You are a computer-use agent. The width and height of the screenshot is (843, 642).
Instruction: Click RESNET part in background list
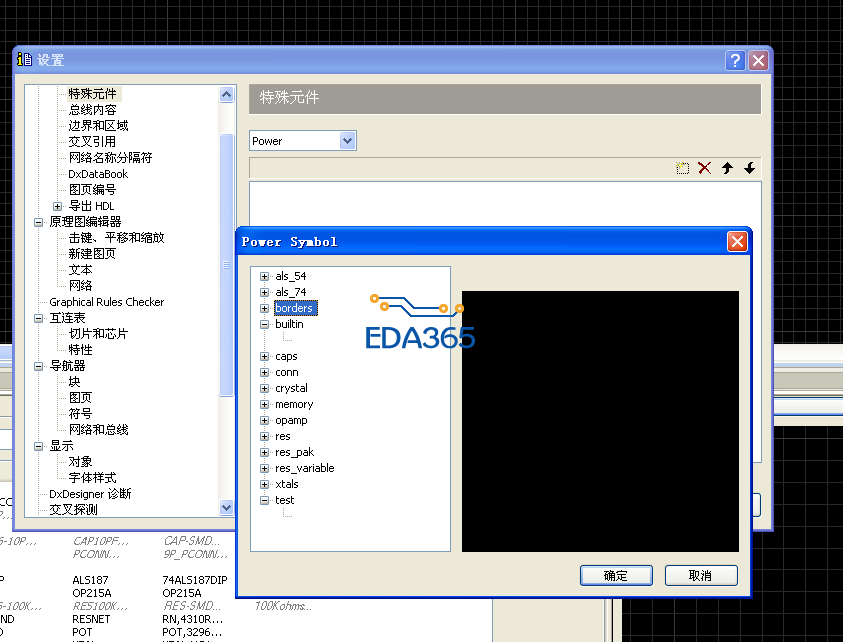(x=91, y=619)
